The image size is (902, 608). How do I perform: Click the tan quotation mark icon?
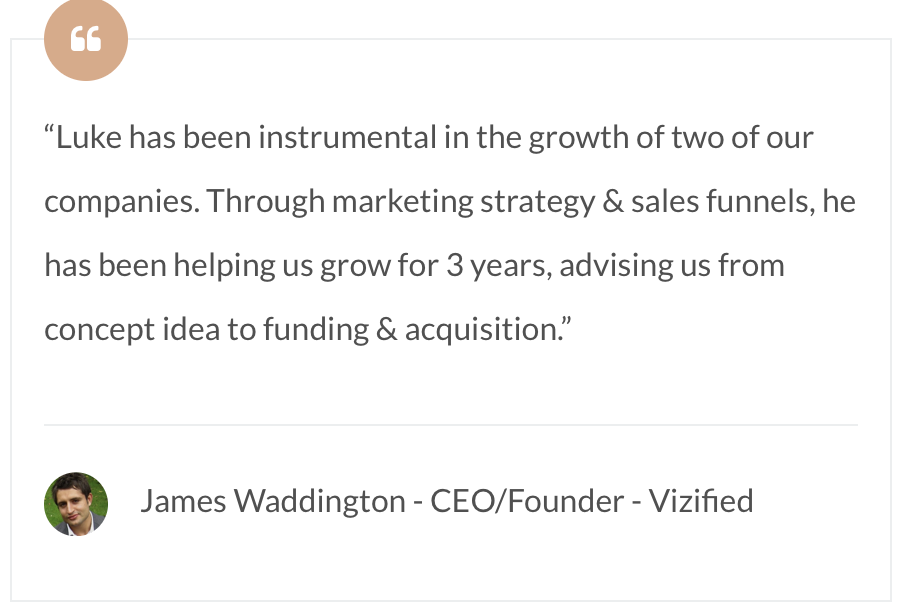point(86,39)
